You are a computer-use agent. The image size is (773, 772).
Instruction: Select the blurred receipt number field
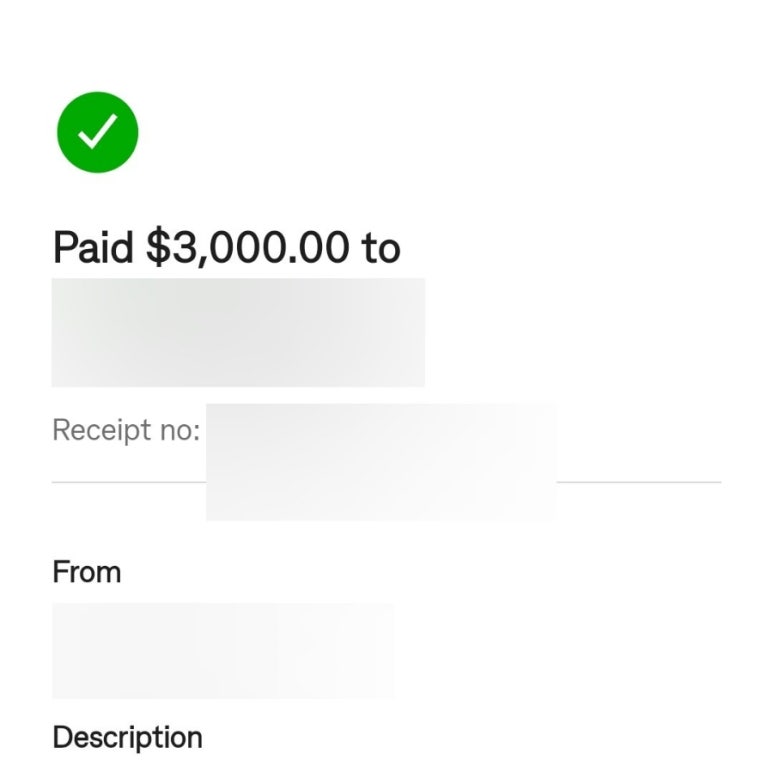(x=381, y=462)
